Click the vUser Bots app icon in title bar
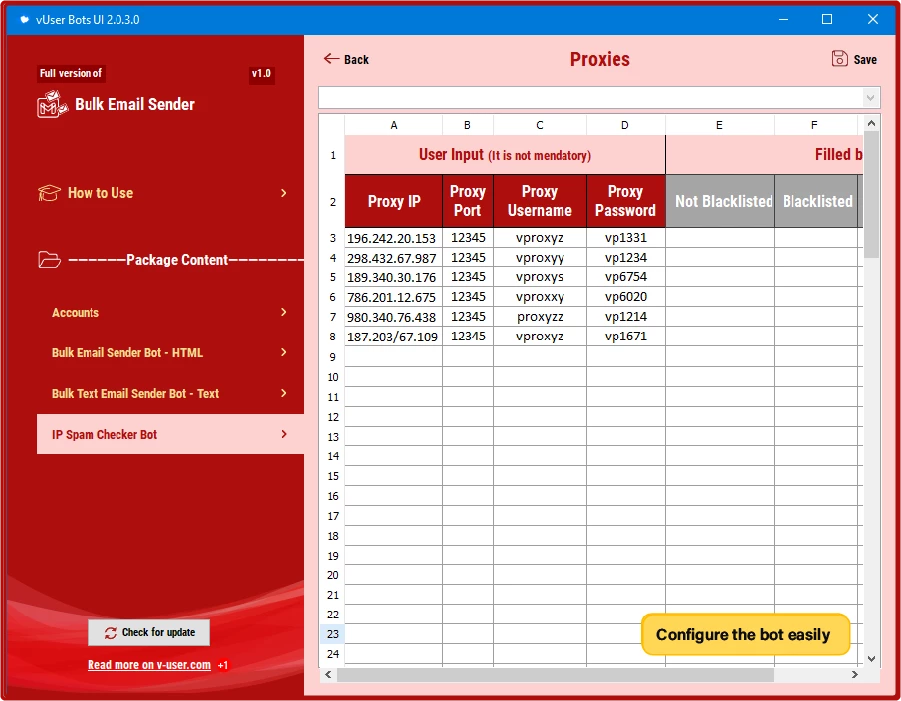Viewport: 901px width, 701px height. 24,20
